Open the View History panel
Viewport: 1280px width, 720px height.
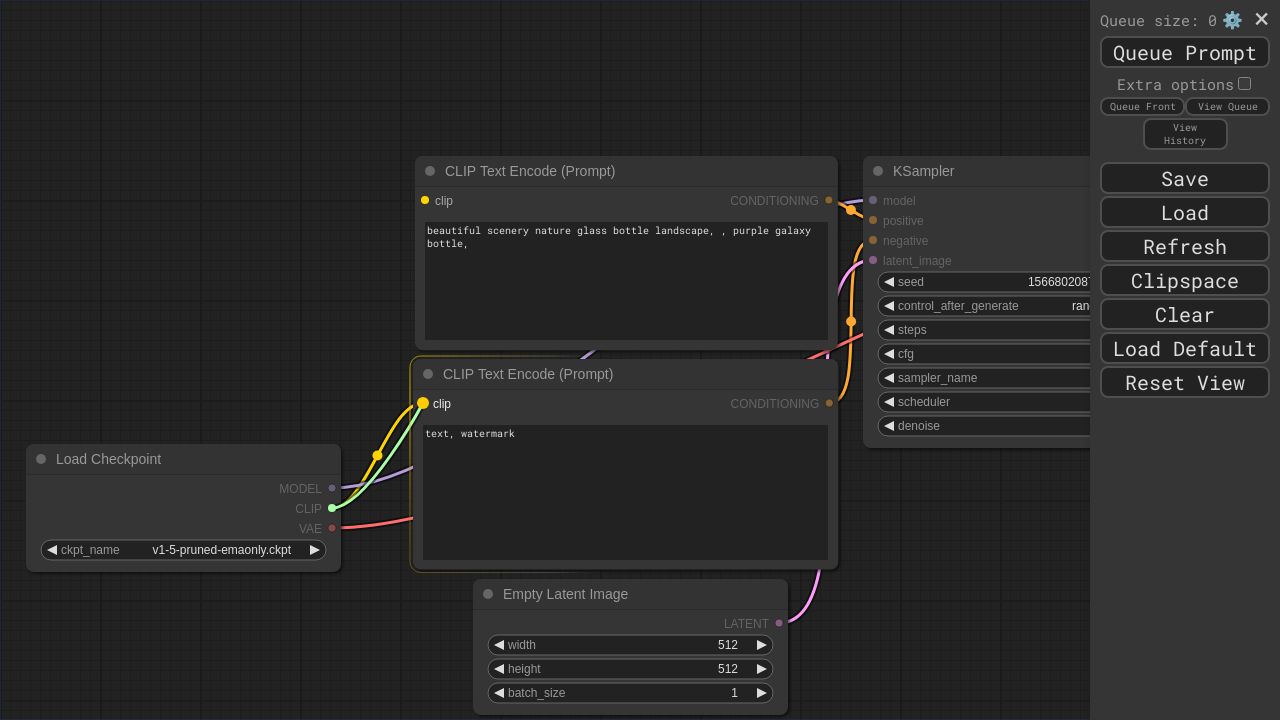pyautogui.click(x=1184, y=134)
